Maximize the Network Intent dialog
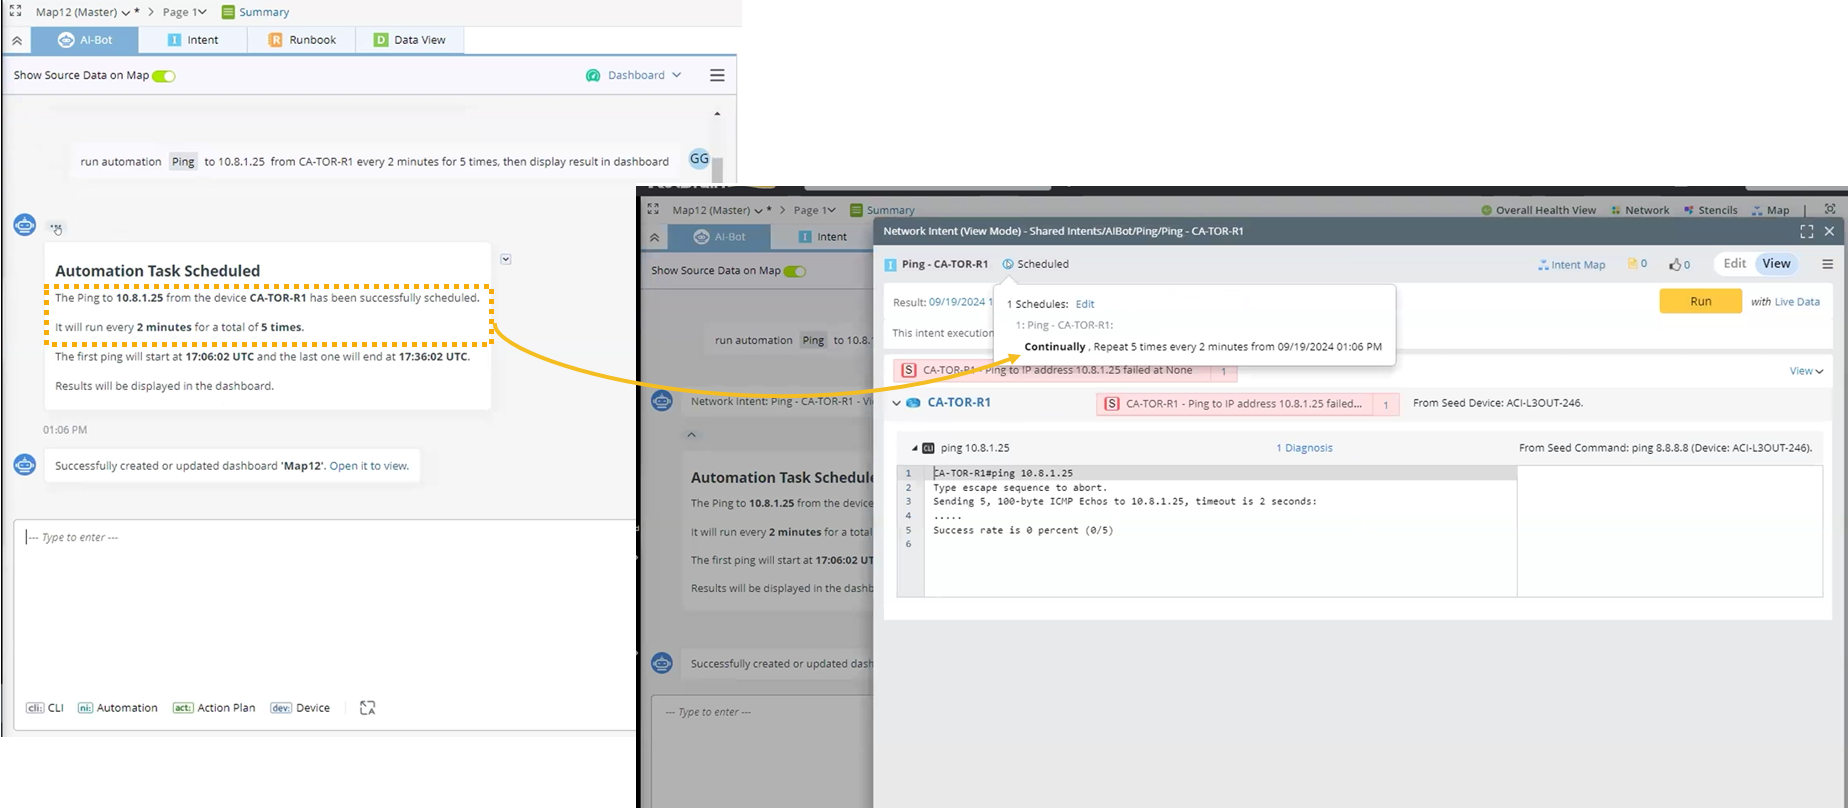The width and height of the screenshot is (1848, 808). pos(1806,231)
